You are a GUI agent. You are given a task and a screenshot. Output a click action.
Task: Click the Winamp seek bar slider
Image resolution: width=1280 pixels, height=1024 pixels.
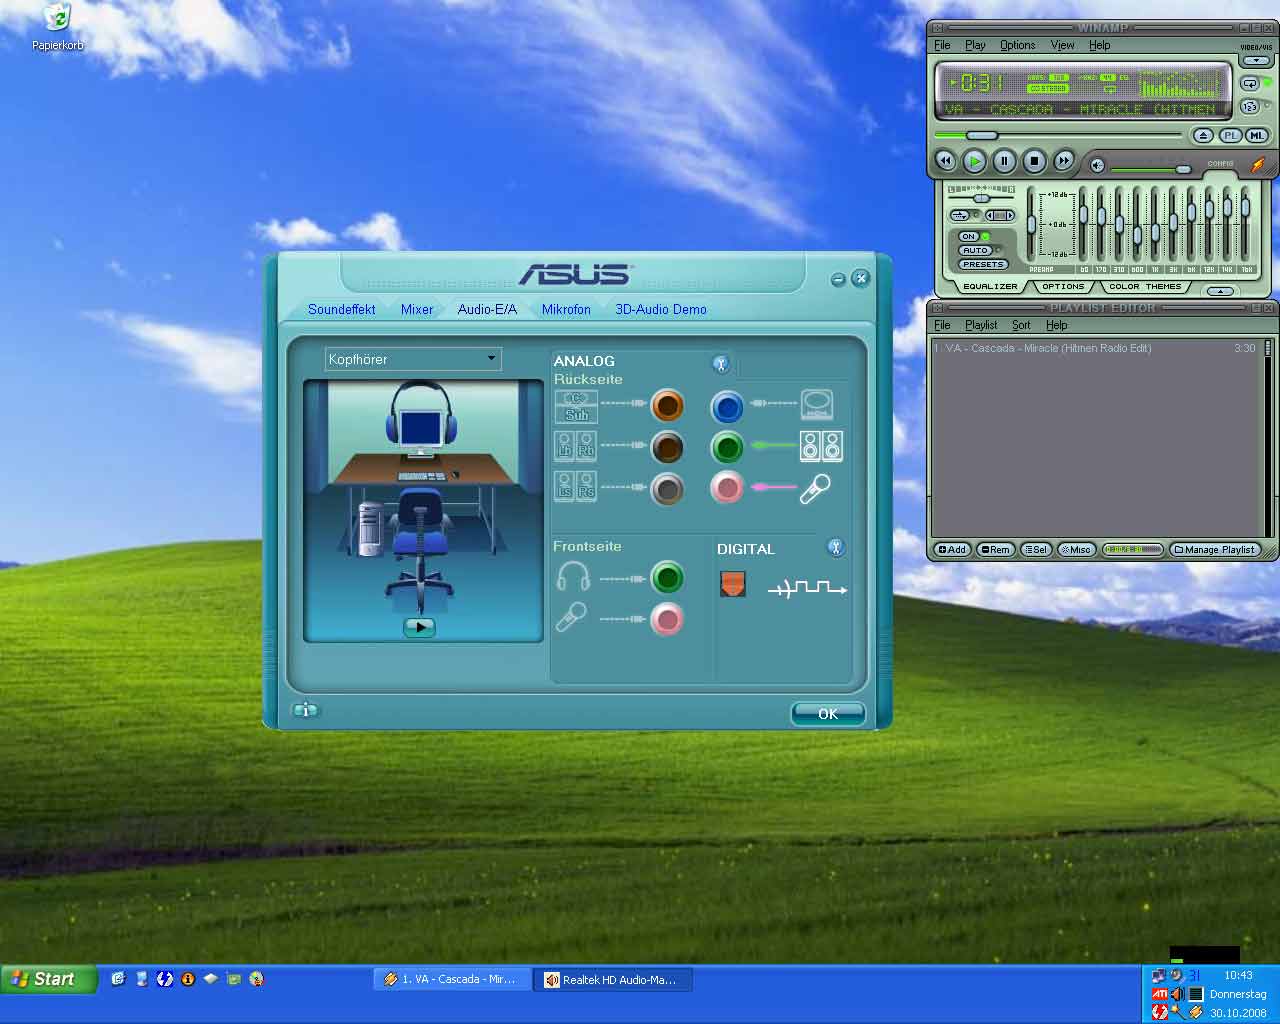[x=981, y=135]
